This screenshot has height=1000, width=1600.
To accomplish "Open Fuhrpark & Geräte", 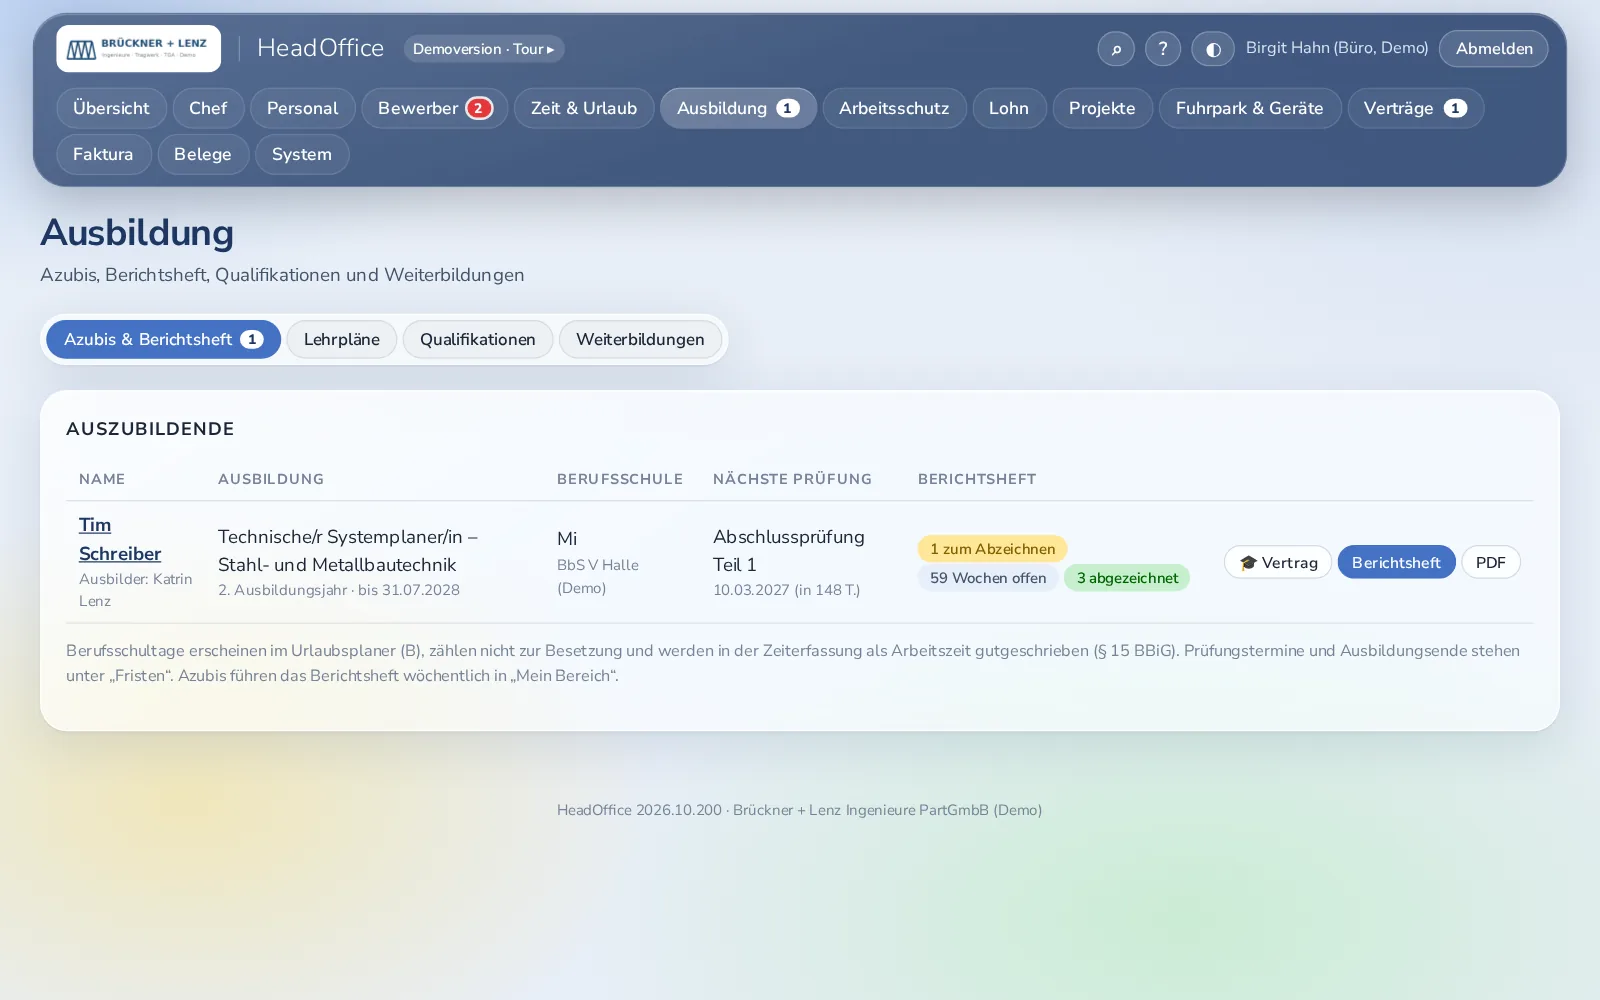I will 1250,108.
